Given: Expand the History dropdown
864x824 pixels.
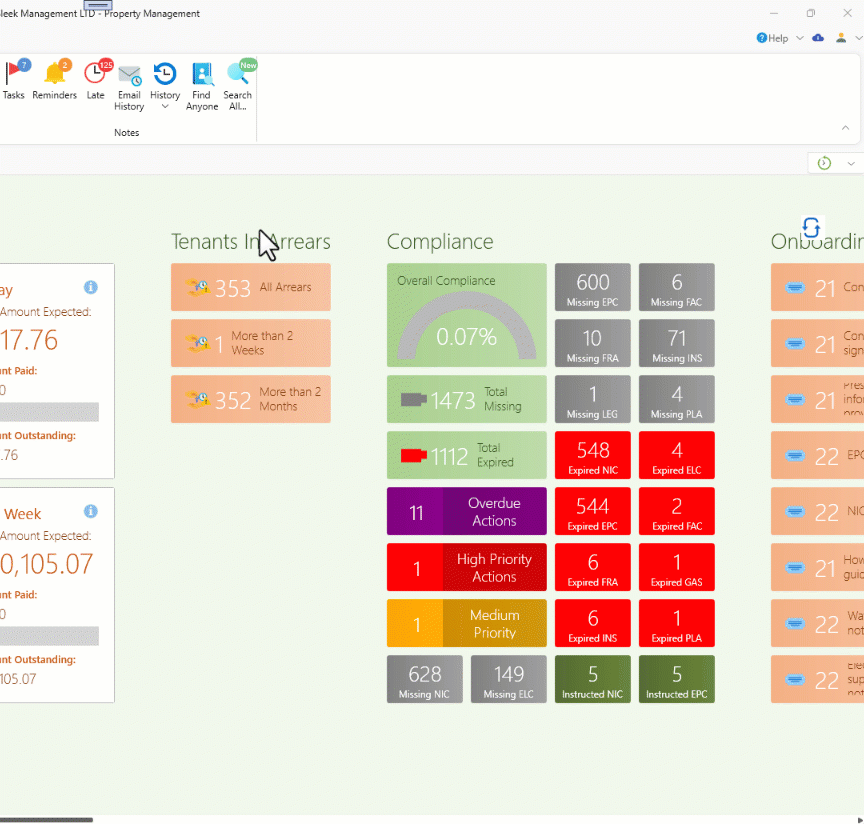Looking at the screenshot, I should click(165, 107).
